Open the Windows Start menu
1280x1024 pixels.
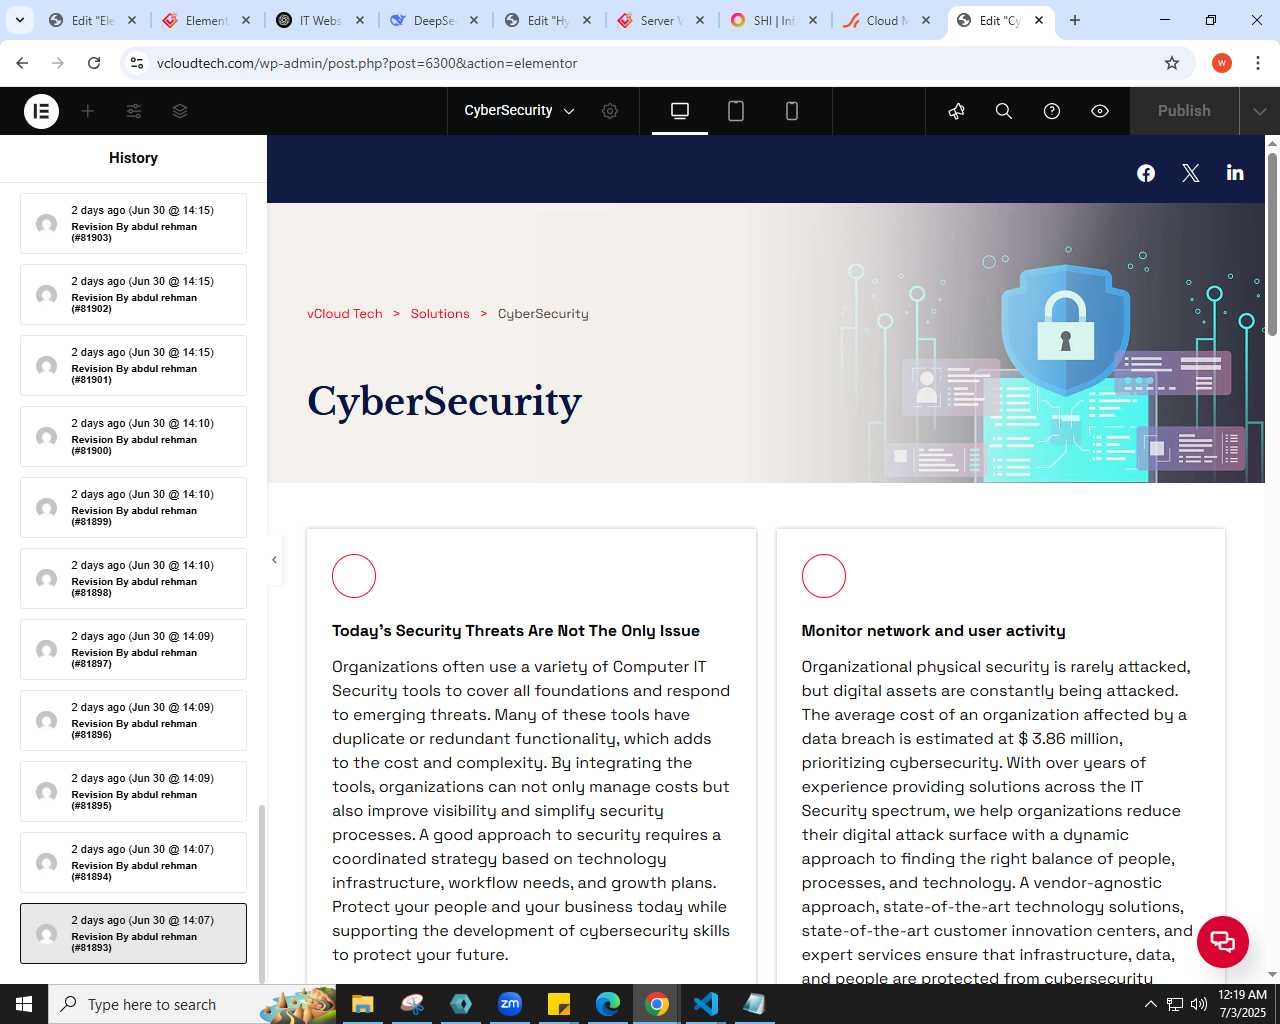(24, 1004)
